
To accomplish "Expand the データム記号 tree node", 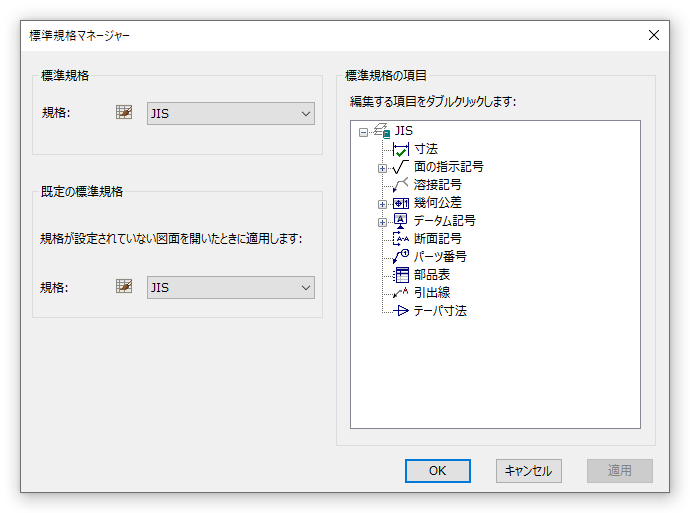I will 382,222.
